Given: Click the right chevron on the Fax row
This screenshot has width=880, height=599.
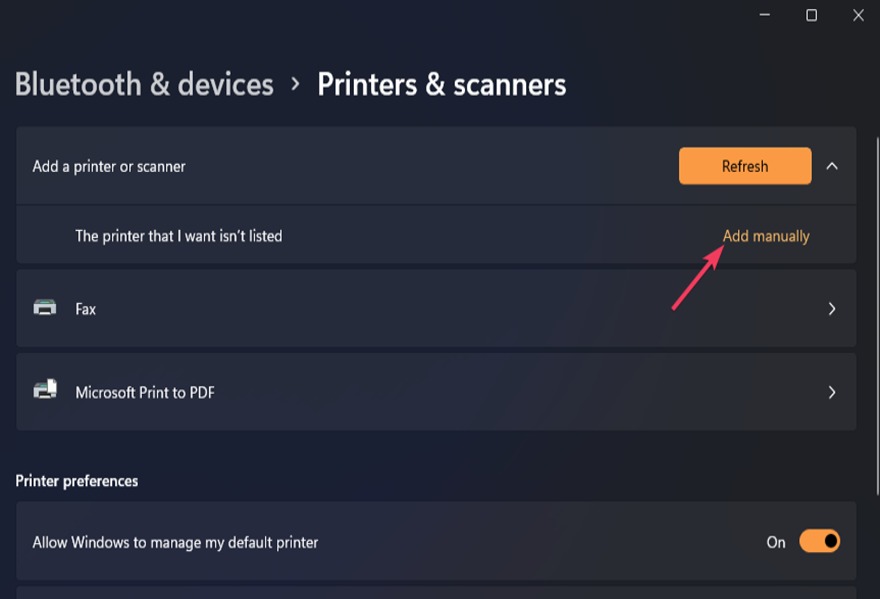Looking at the screenshot, I should [833, 309].
